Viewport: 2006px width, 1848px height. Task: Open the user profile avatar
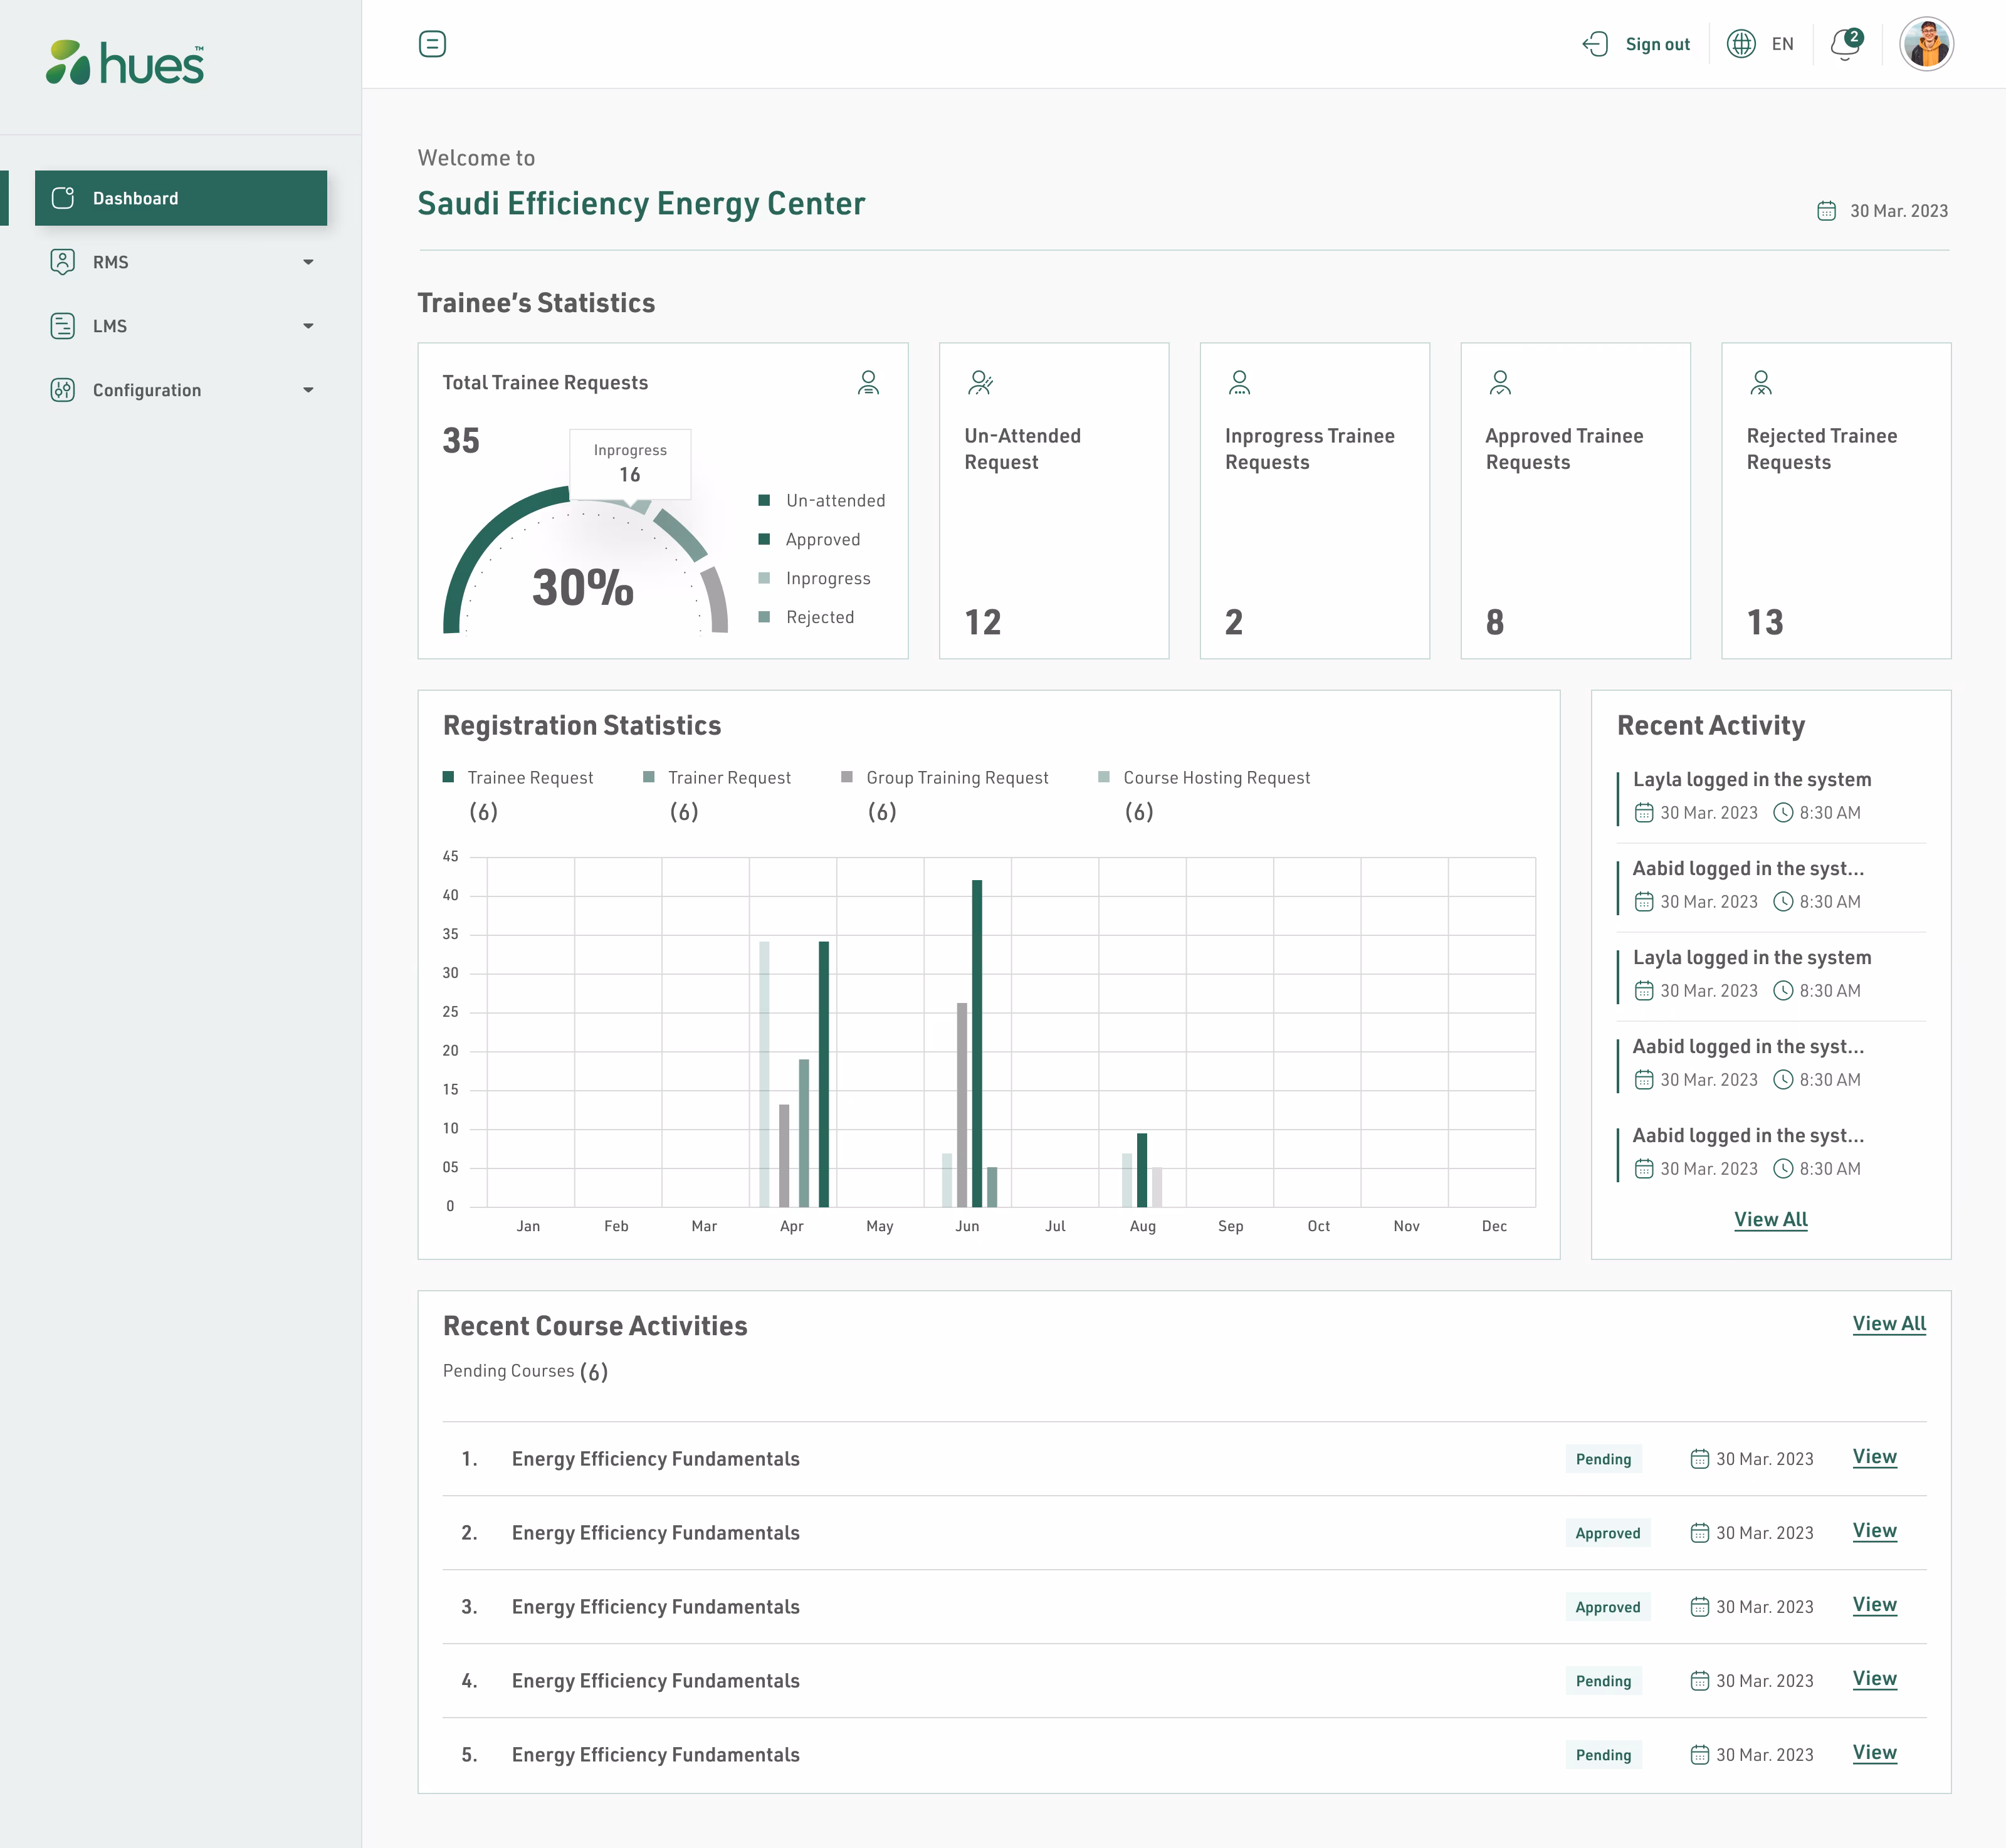1926,44
